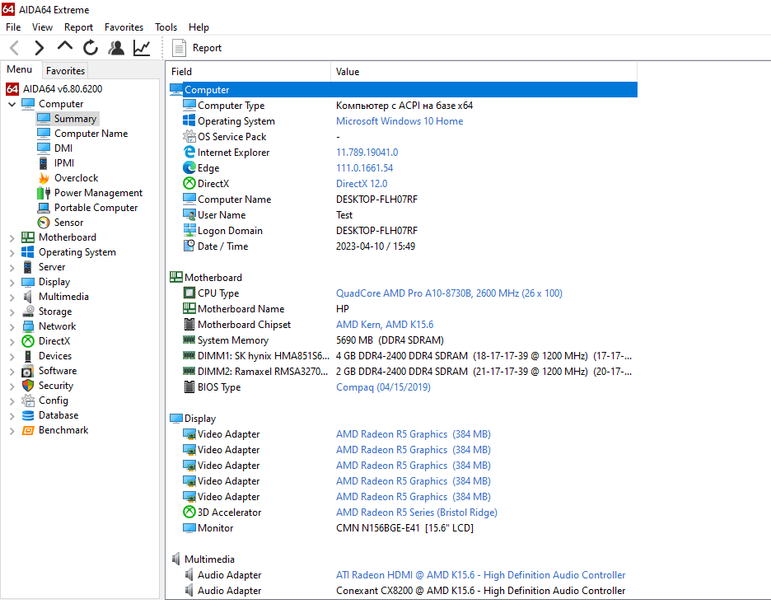This screenshot has width=771, height=600.
Task: Click the Edge browser icon row
Action: [189, 168]
